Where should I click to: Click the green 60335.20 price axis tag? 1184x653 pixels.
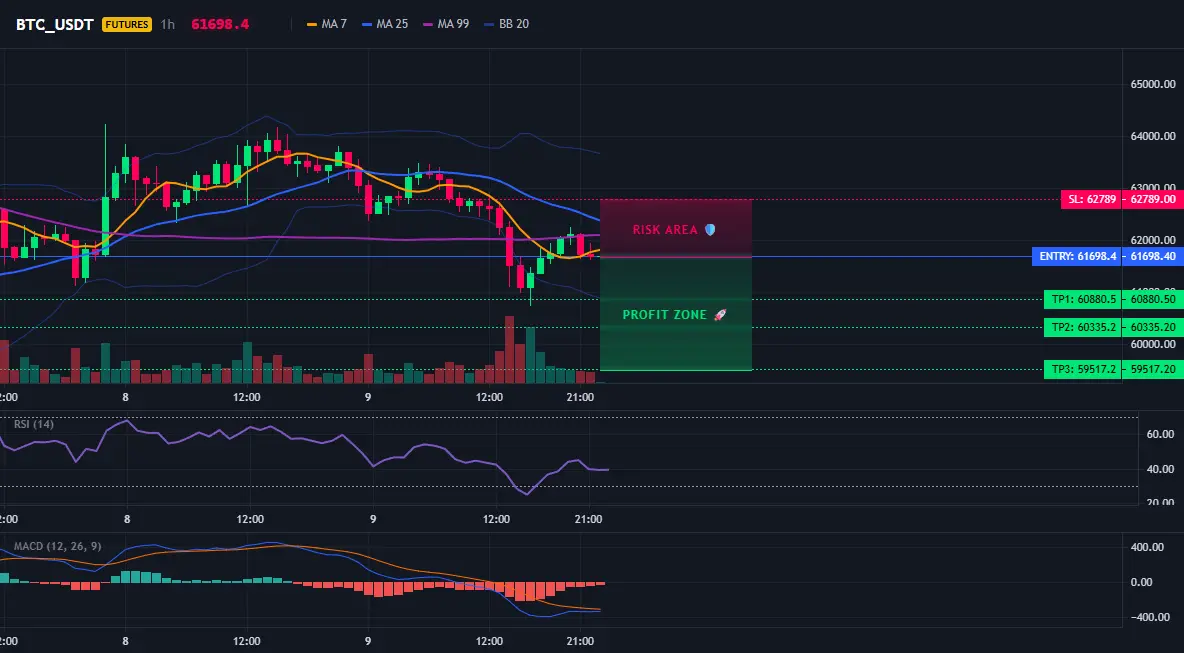(1152, 327)
